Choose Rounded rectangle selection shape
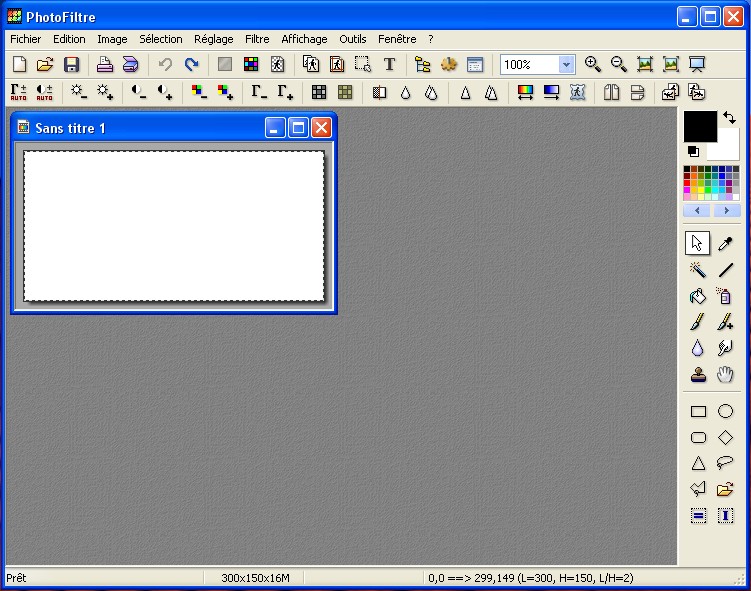751x591 pixels. click(698, 437)
